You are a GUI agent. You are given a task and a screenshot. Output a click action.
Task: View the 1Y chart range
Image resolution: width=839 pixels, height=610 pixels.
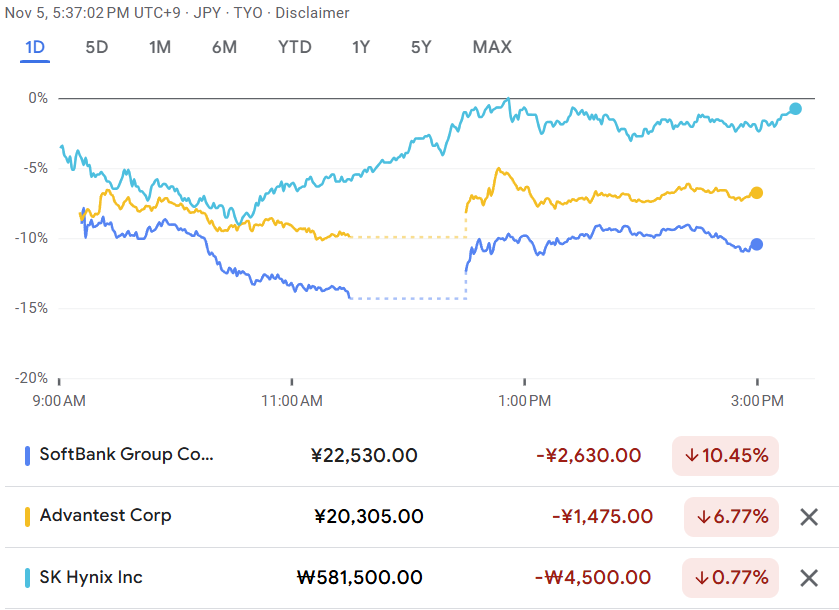click(361, 47)
